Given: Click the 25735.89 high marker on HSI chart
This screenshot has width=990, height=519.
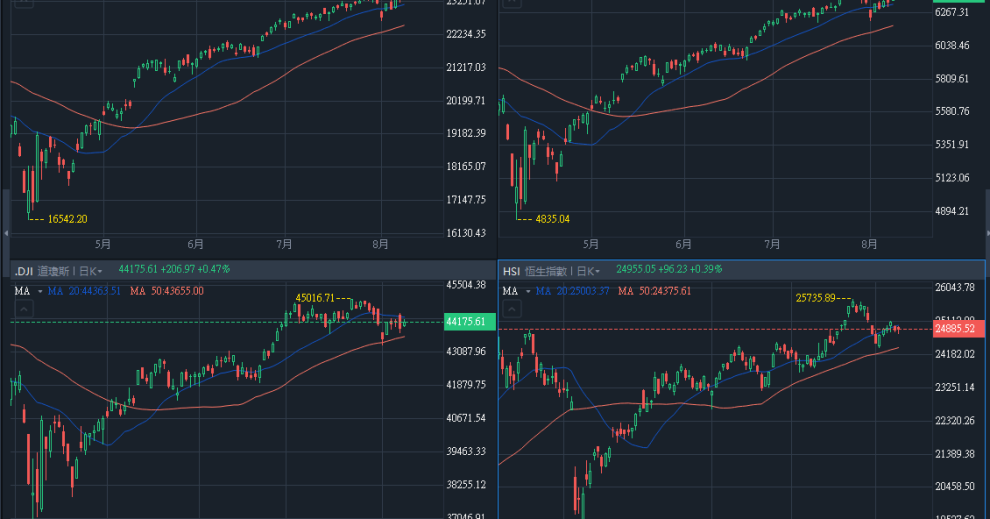Looking at the screenshot, I should (x=817, y=298).
